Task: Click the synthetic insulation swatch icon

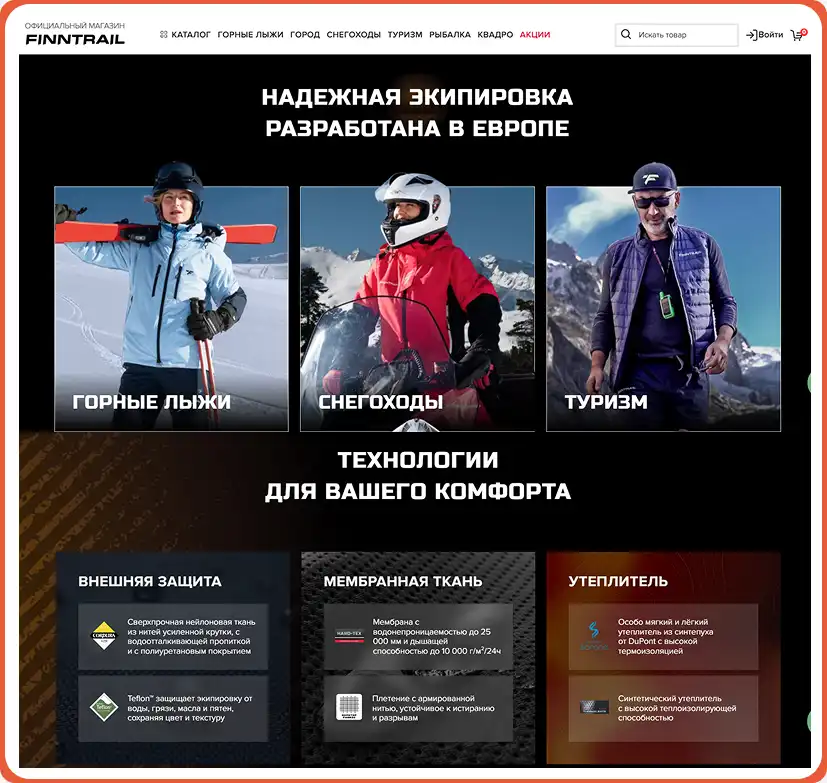Action: [596, 706]
